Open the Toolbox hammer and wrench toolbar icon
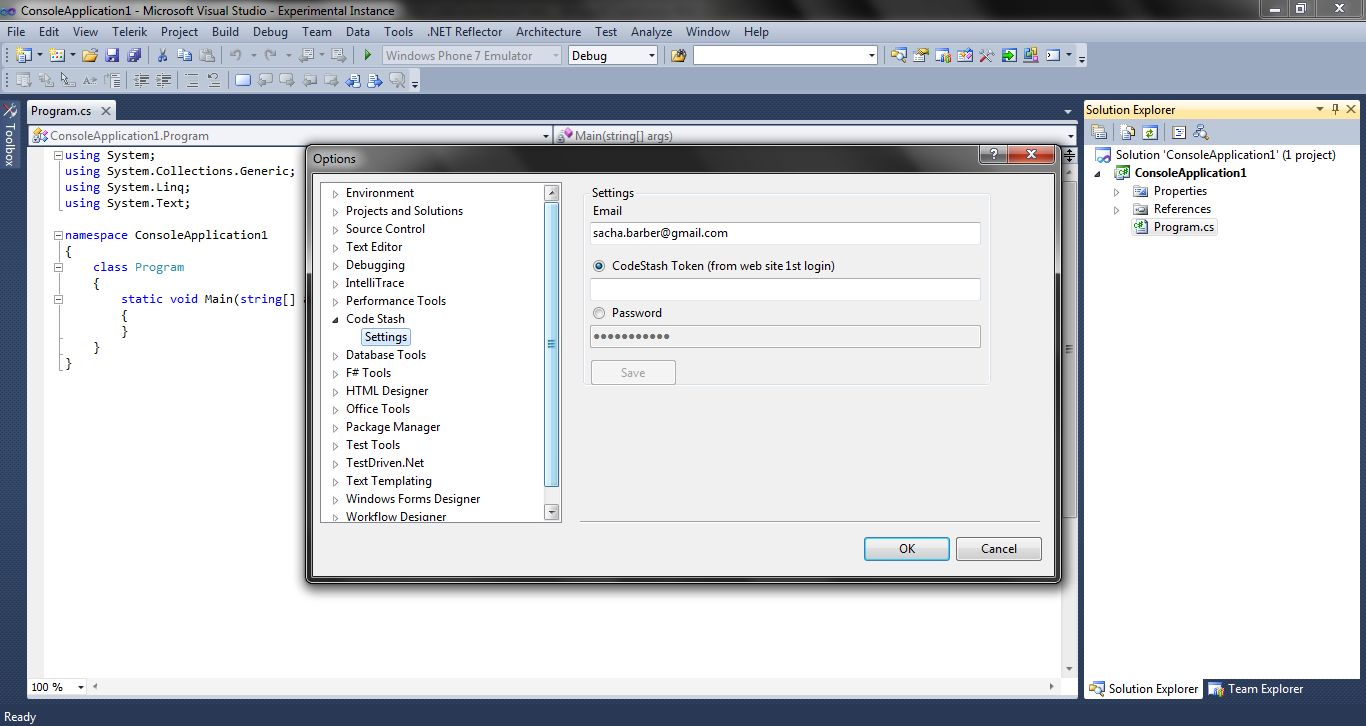The width and height of the screenshot is (1366, 726). (987, 55)
